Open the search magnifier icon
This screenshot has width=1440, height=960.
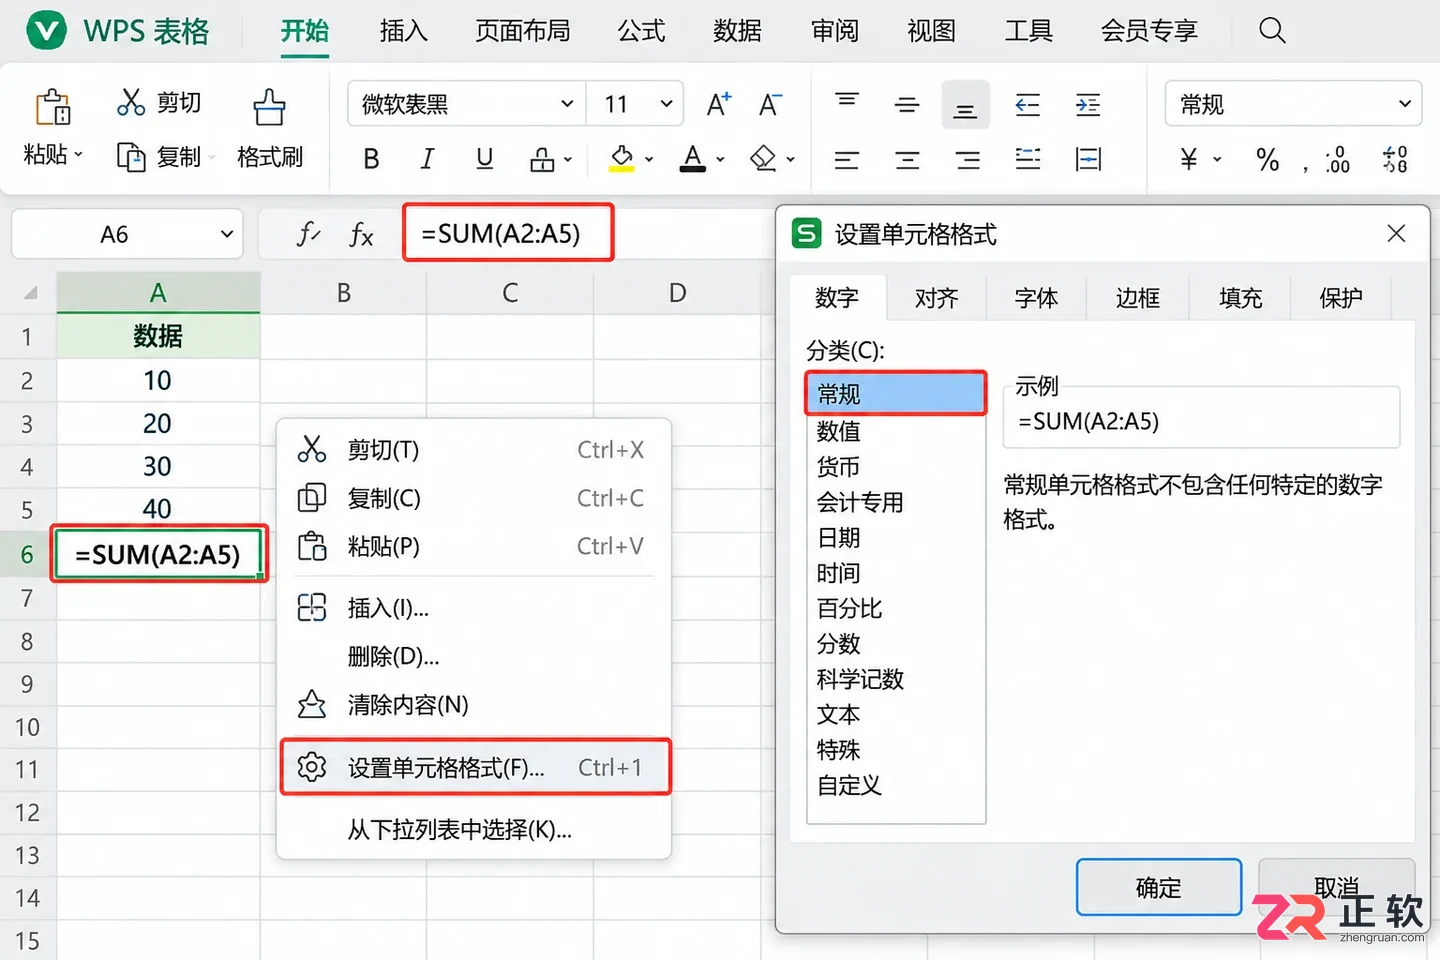[x=1272, y=30]
